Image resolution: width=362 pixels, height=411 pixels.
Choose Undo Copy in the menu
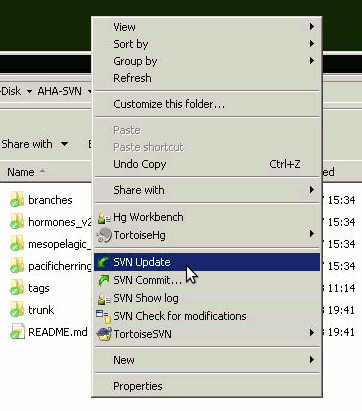[x=207, y=164]
